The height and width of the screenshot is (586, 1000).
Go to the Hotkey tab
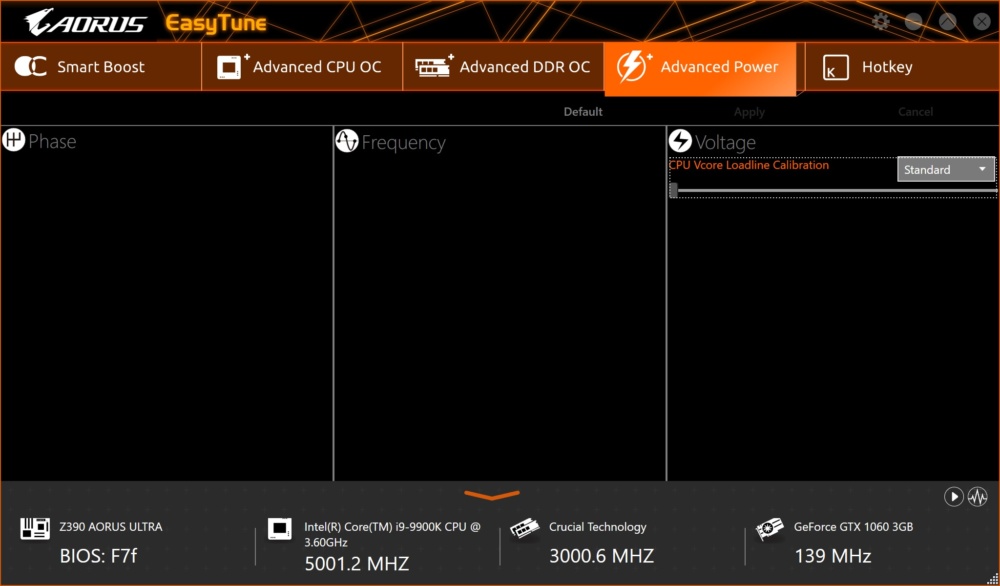coord(902,67)
